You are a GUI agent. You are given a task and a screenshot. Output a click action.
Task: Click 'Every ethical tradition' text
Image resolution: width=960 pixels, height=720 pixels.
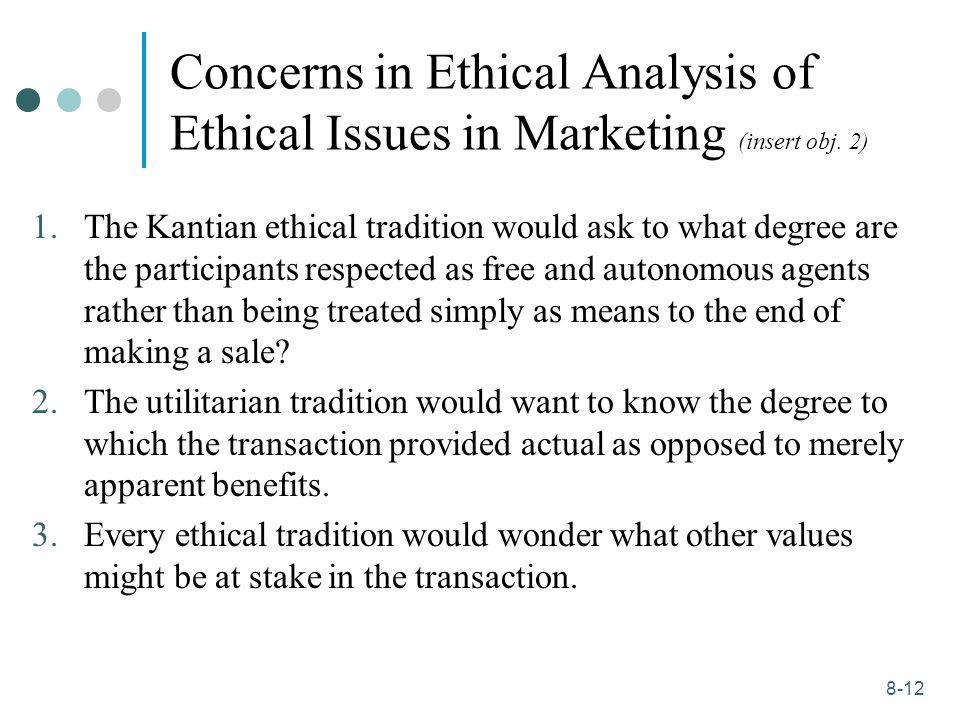(x=238, y=536)
